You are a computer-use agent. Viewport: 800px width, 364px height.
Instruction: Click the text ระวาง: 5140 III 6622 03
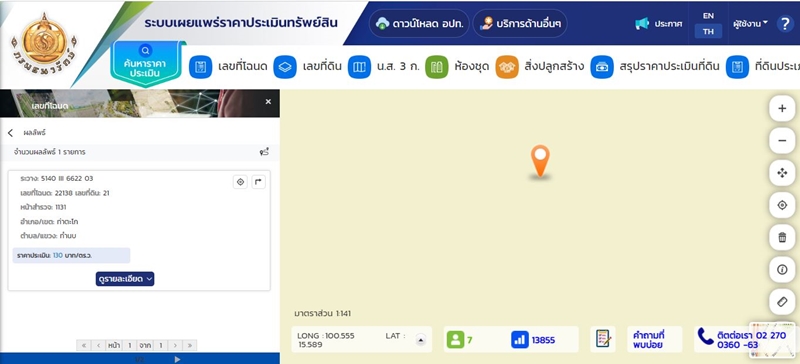click(x=57, y=179)
